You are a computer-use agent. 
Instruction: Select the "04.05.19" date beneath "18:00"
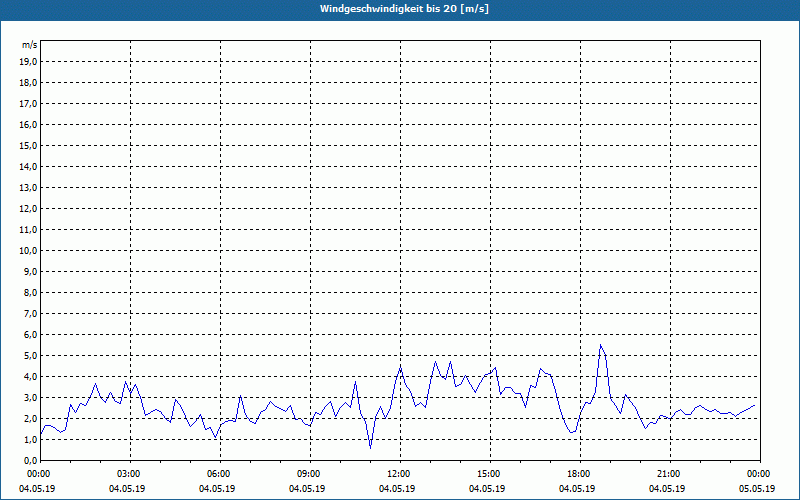pyautogui.click(x=577, y=489)
